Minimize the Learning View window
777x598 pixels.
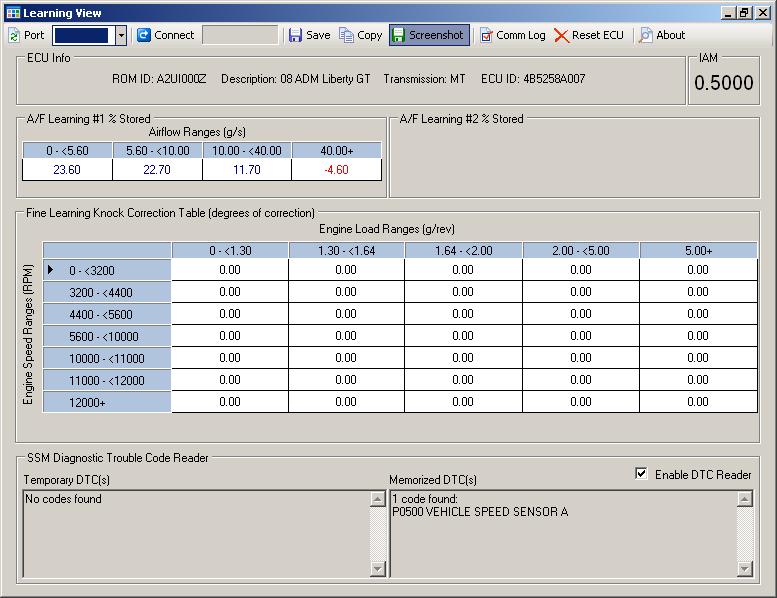tap(727, 13)
